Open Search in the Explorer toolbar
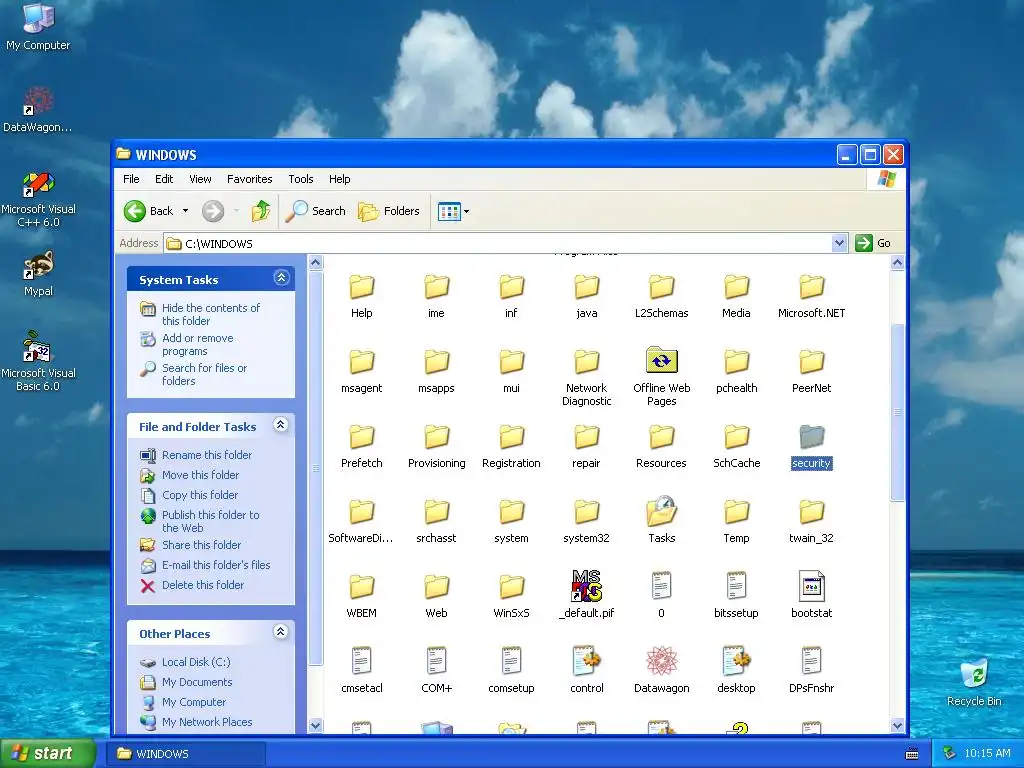This screenshot has height=768, width=1024. tap(315, 211)
